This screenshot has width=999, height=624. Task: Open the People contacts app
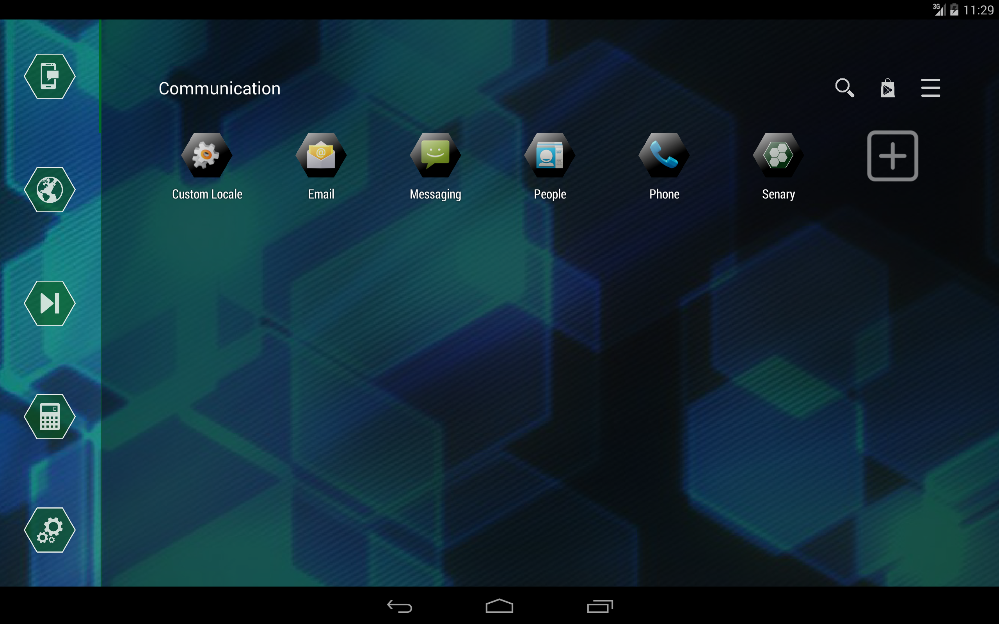pos(549,155)
